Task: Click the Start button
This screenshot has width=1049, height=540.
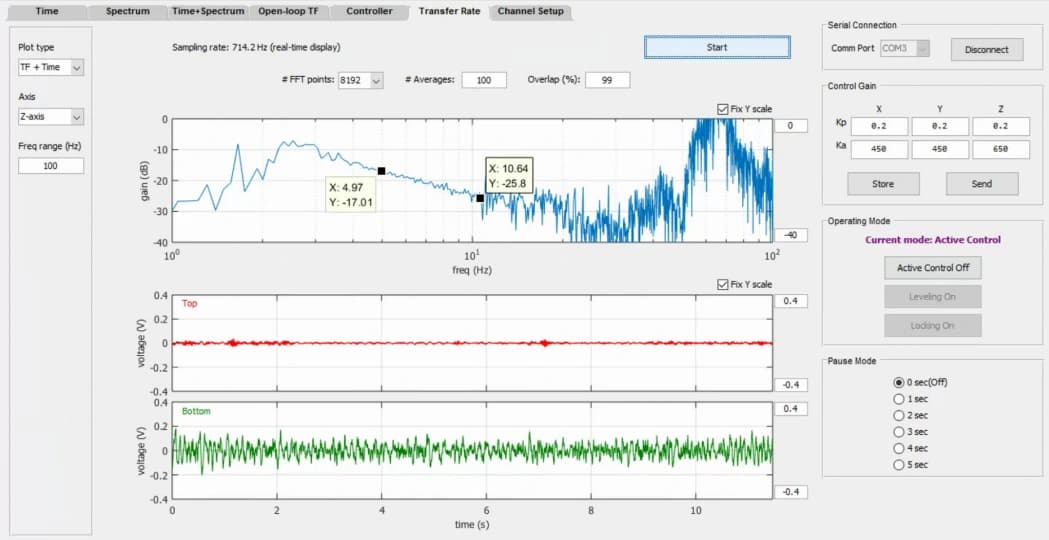Action: point(717,47)
